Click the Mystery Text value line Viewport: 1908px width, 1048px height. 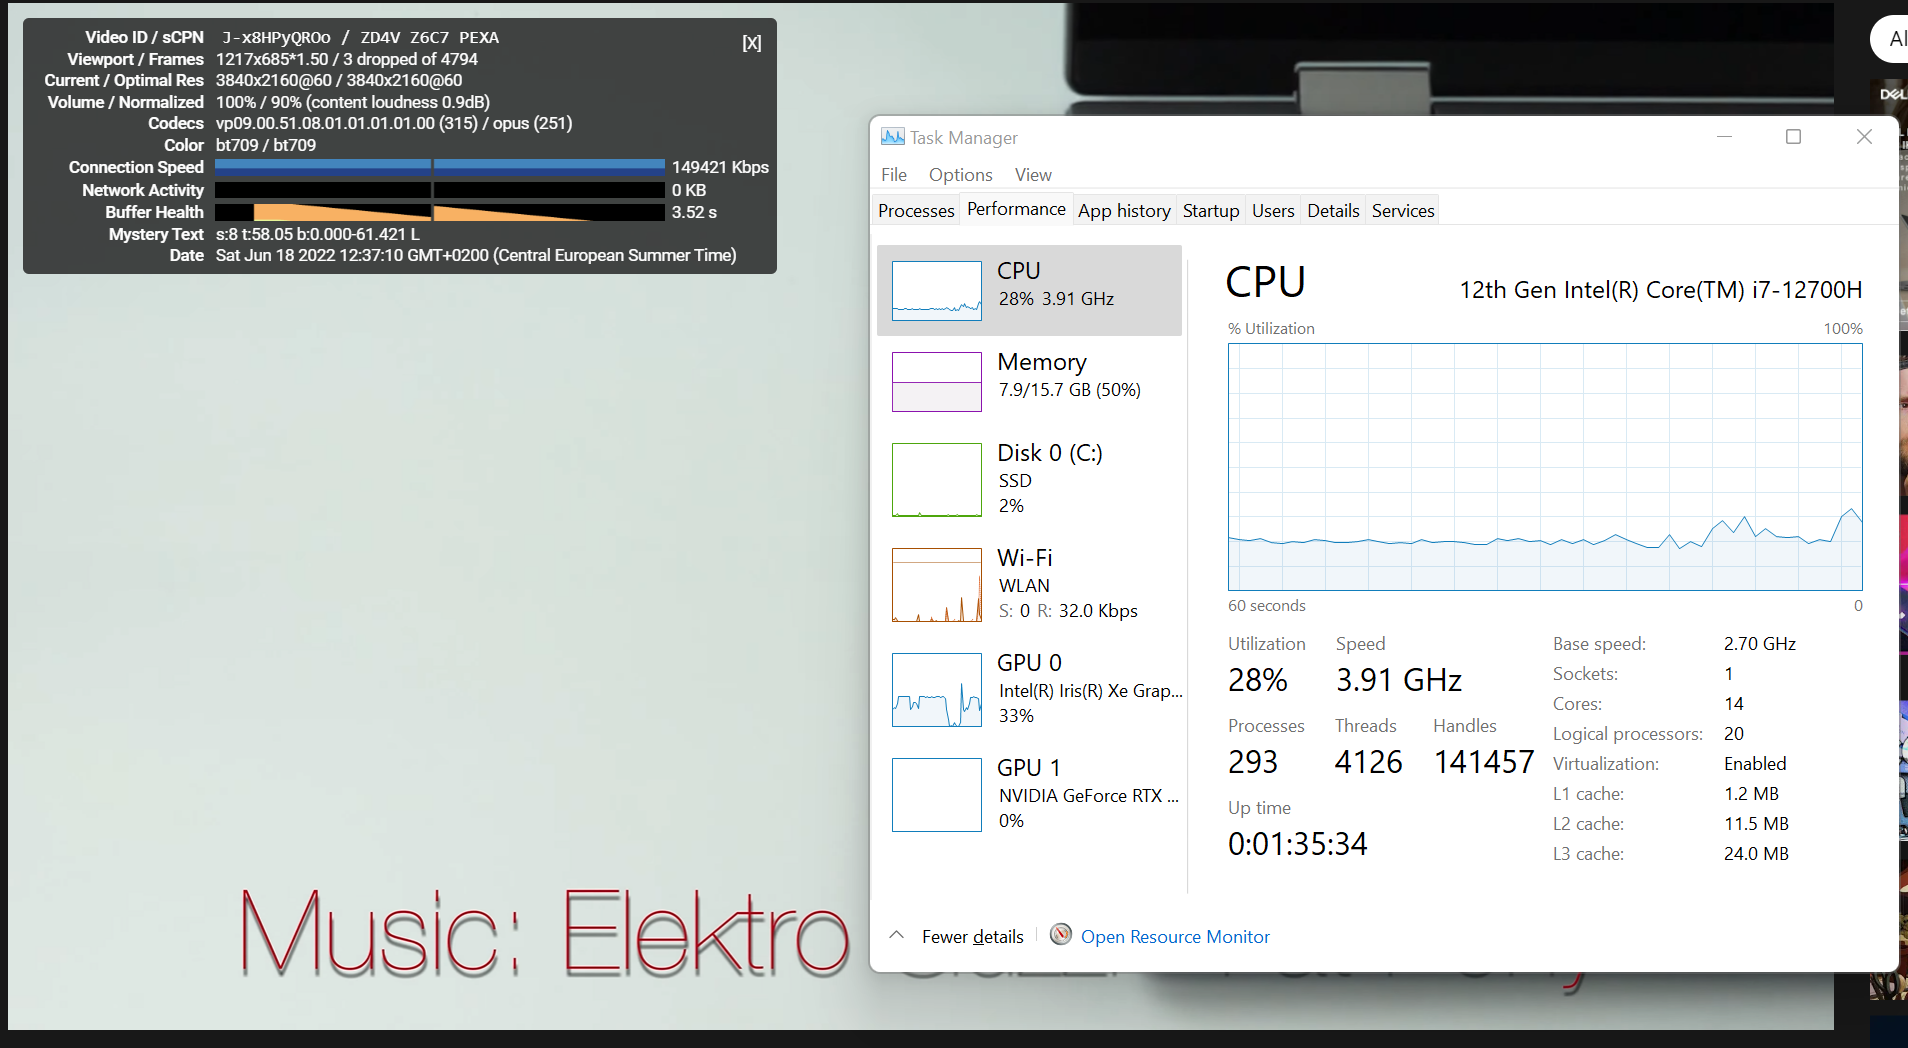pyautogui.click(x=318, y=235)
